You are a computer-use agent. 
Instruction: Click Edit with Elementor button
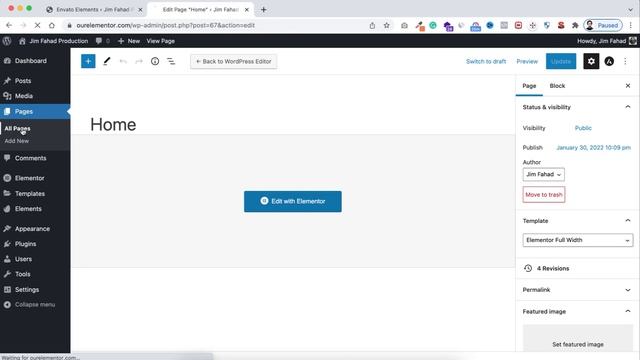[x=293, y=201]
